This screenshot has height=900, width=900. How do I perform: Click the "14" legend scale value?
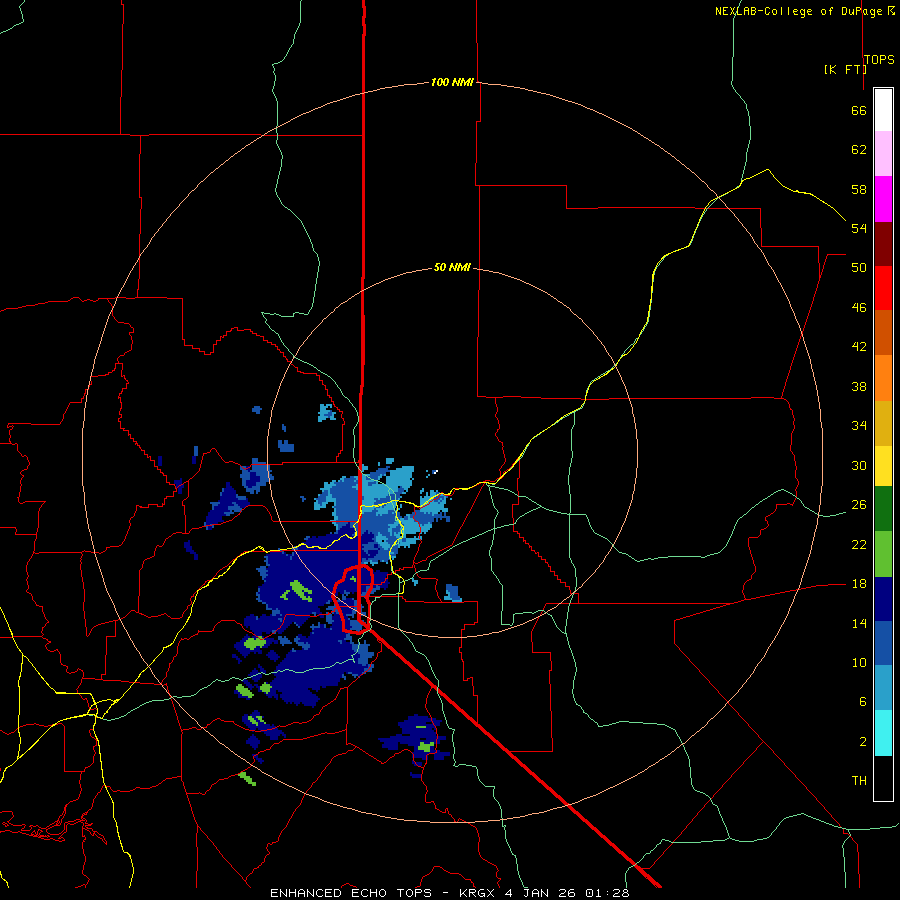pos(859,623)
